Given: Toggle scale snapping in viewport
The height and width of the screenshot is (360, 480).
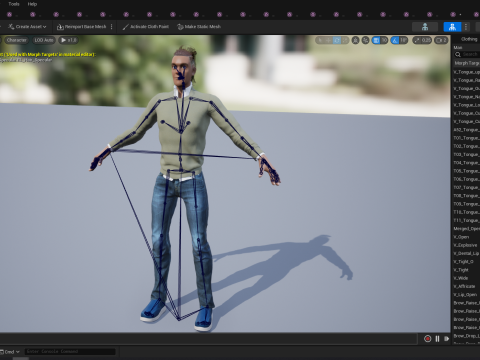Looking at the screenshot, I should pyautogui.click(x=417, y=40).
